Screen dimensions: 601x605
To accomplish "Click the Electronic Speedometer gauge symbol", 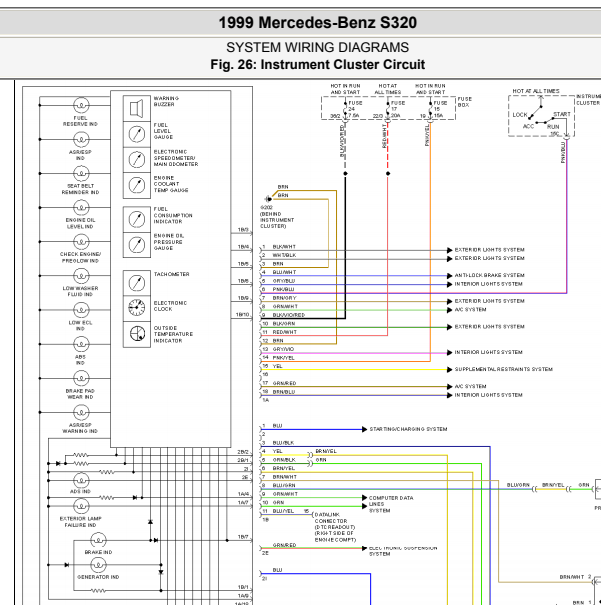I will (x=137, y=159).
